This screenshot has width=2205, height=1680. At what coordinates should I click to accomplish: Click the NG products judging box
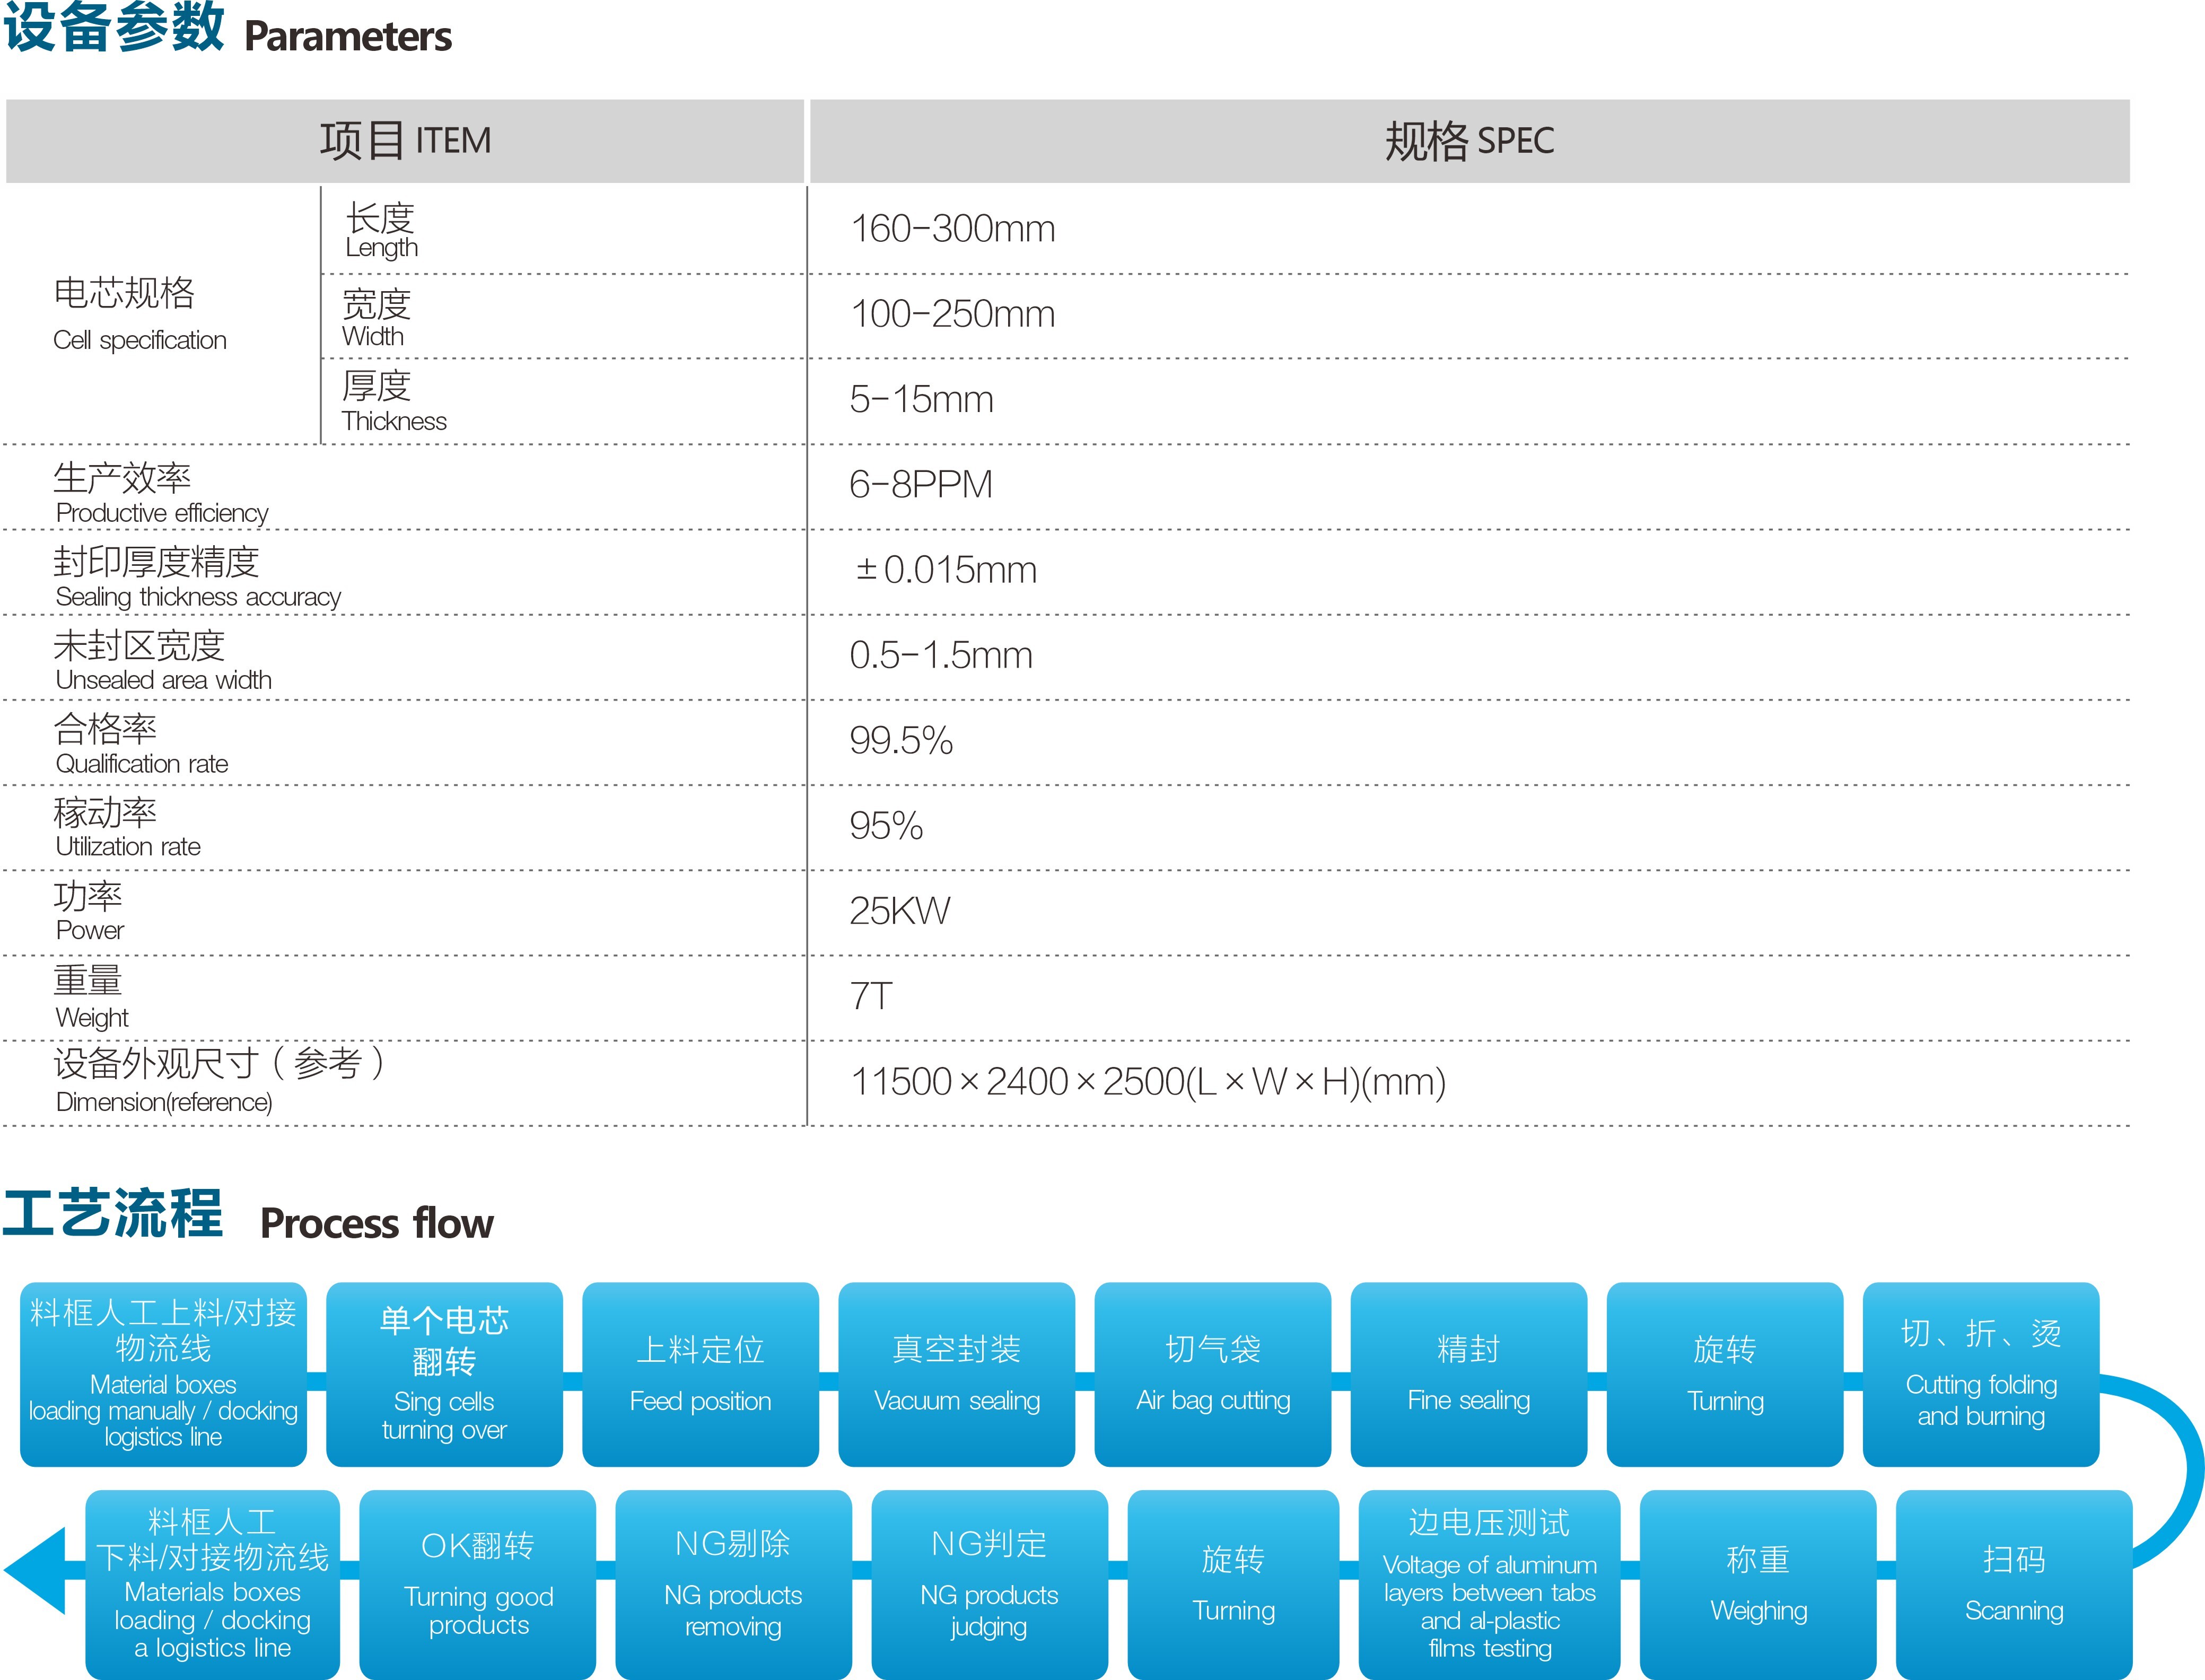click(x=989, y=1584)
